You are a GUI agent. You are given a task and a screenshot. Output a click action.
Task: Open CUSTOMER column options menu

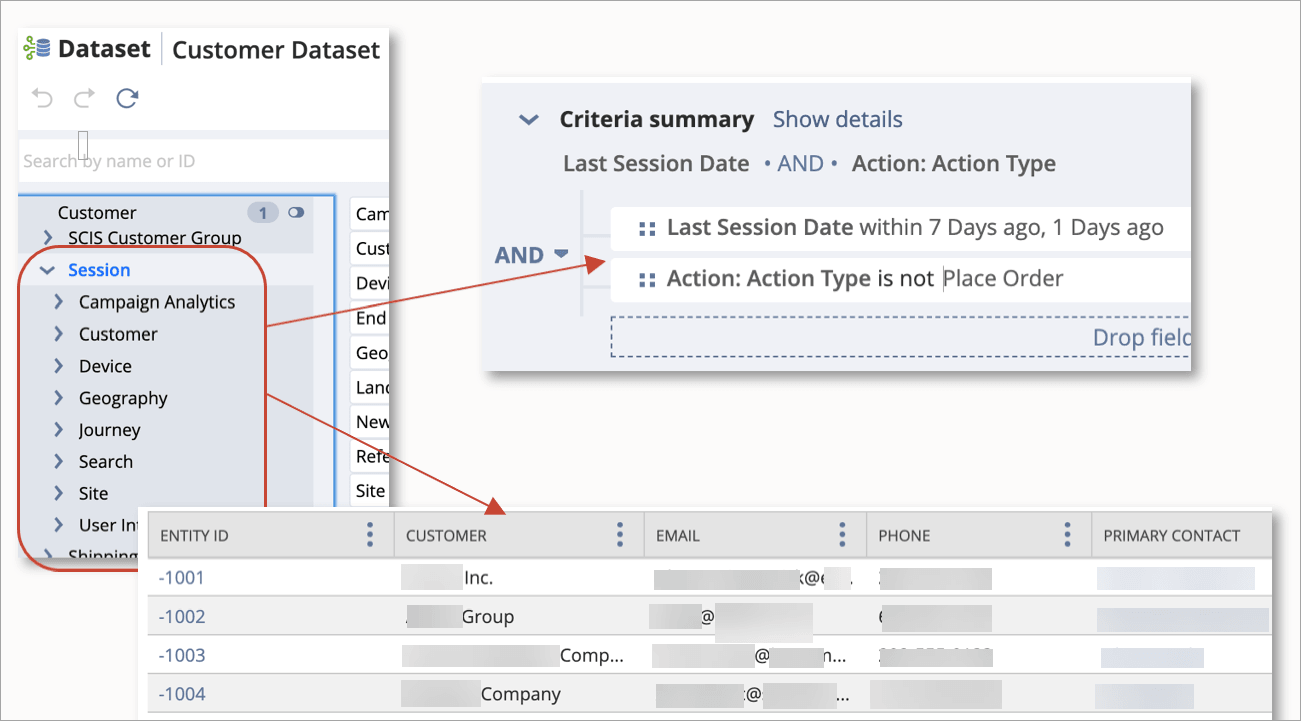pyautogui.click(x=621, y=535)
